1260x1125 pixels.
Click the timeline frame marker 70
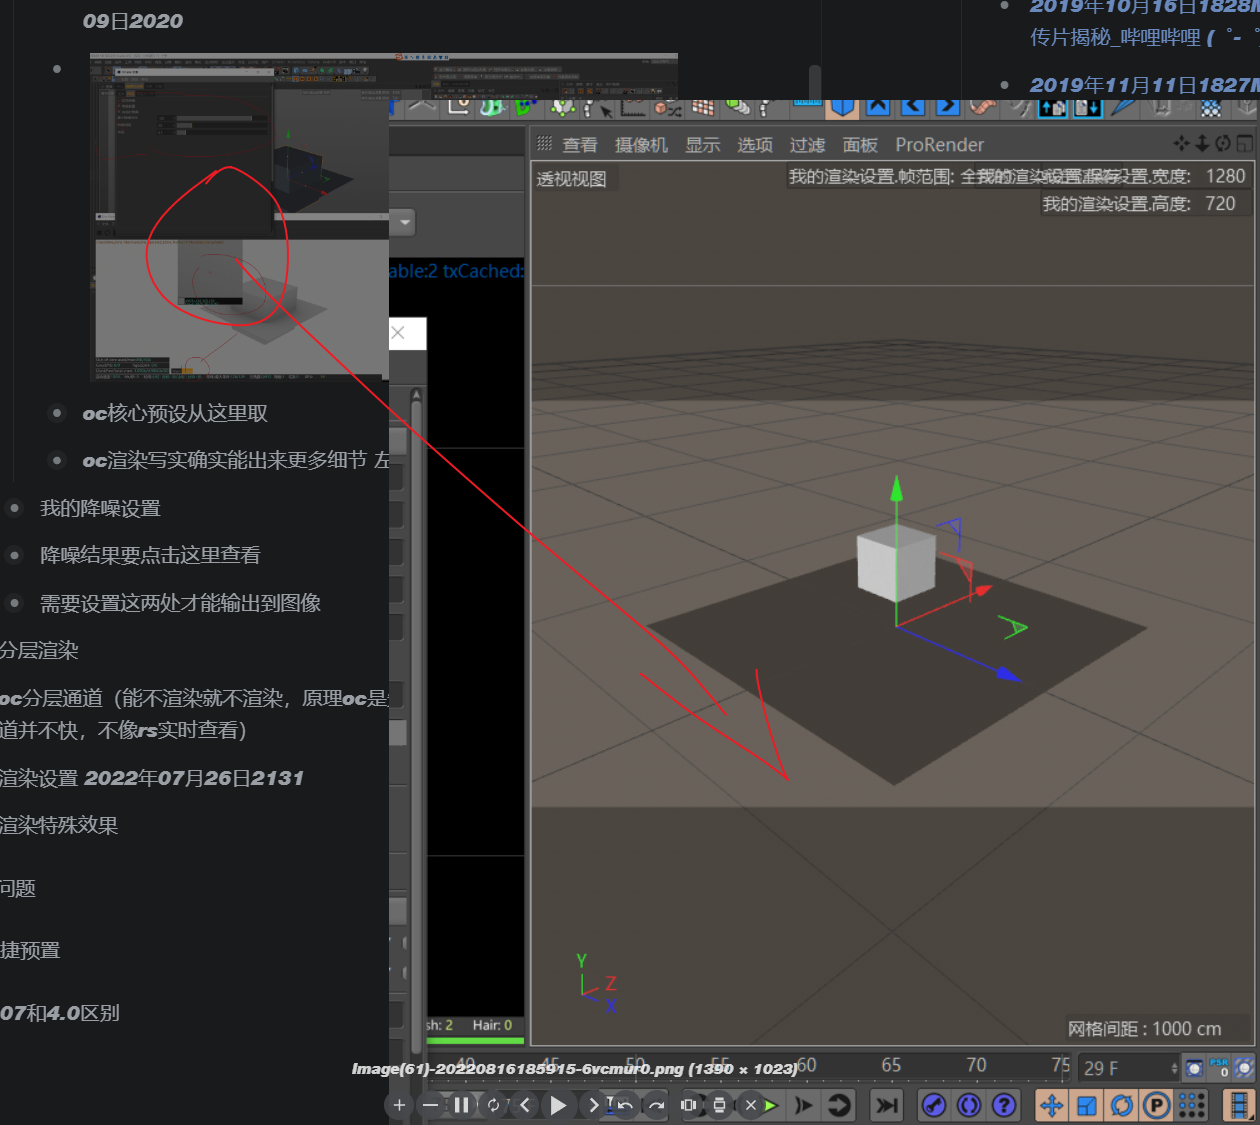(x=976, y=1065)
